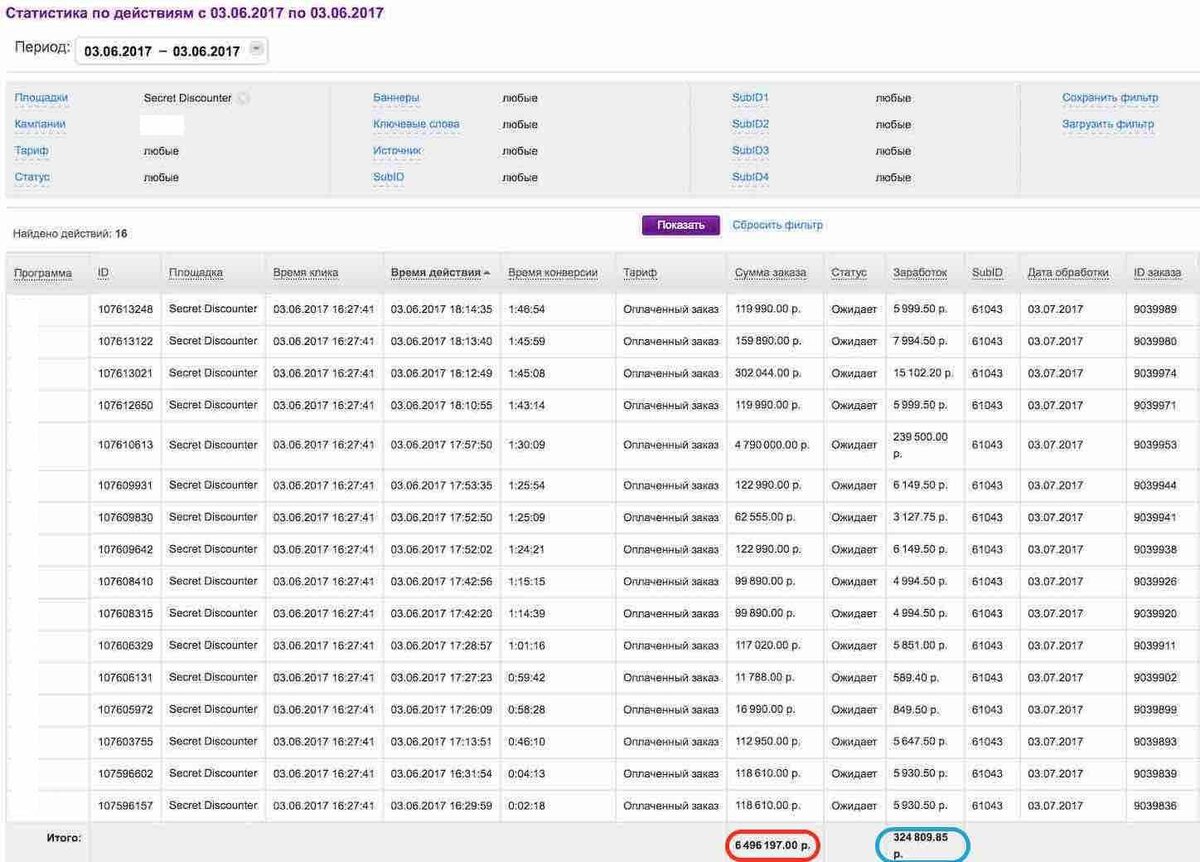Select the ID cell 107613122

[125, 341]
